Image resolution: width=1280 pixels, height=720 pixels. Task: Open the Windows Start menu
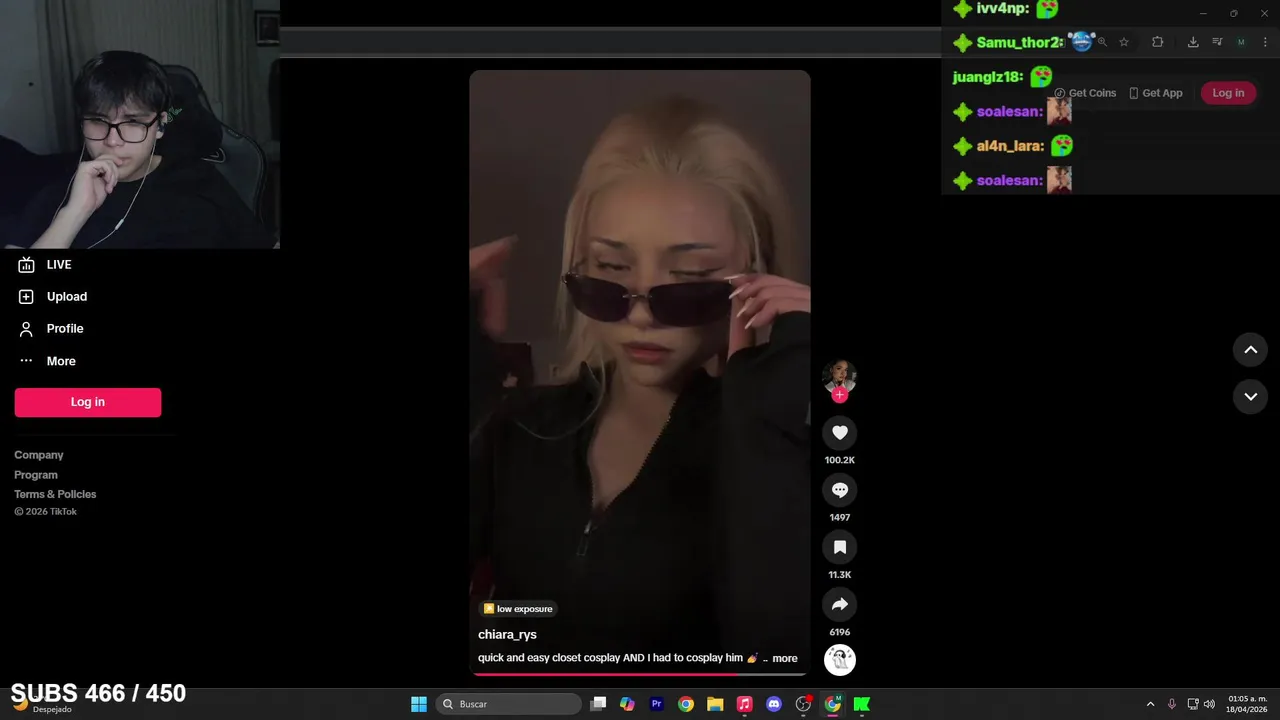(419, 704)
